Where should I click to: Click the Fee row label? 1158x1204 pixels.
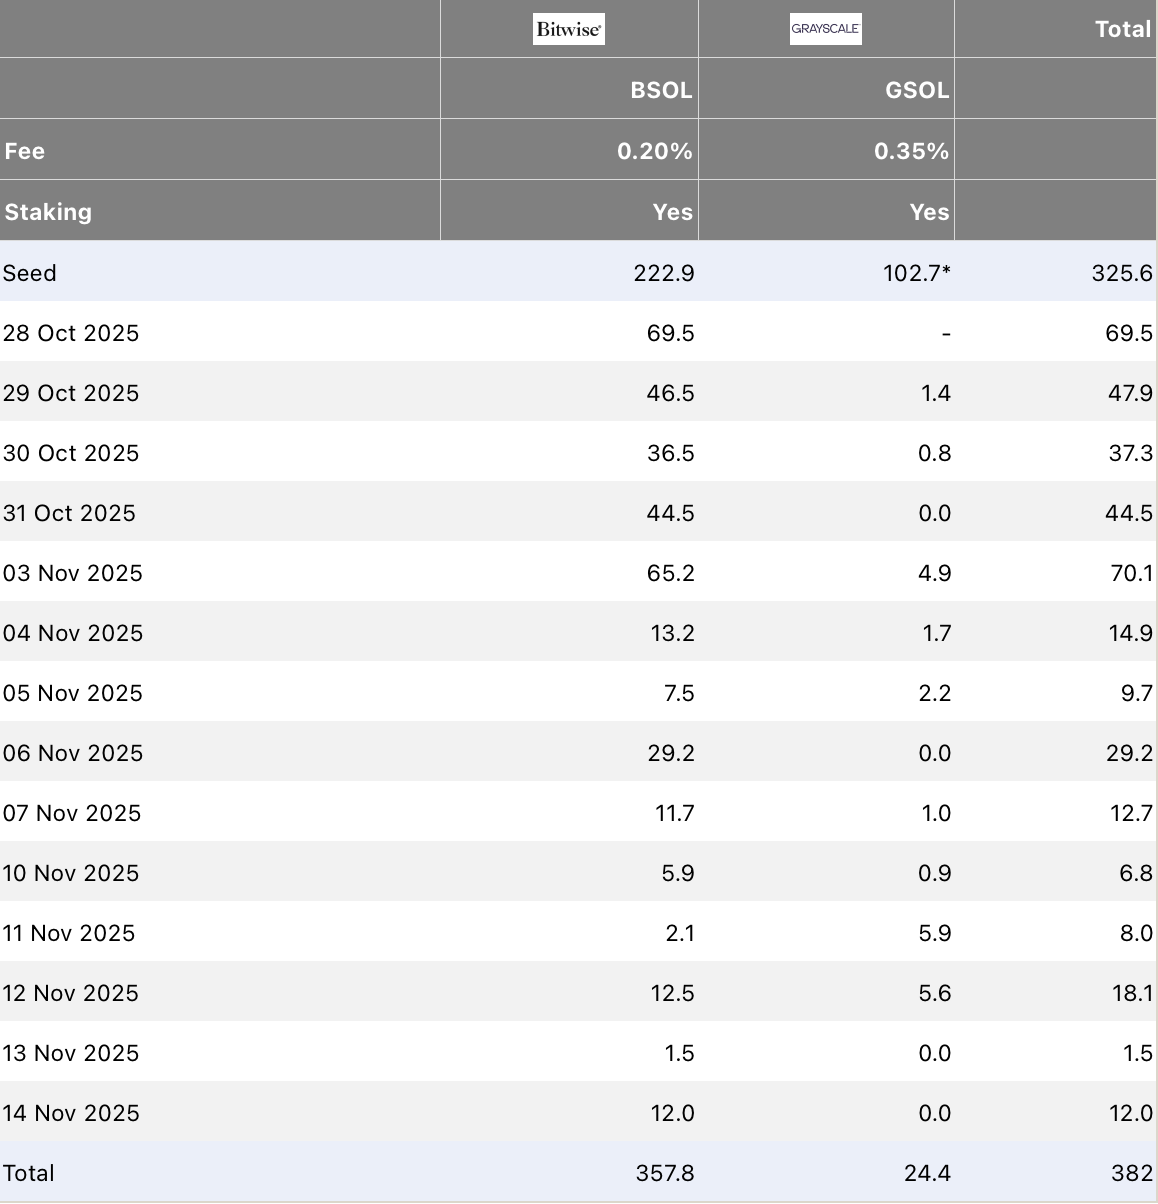[x=24, y=151]
